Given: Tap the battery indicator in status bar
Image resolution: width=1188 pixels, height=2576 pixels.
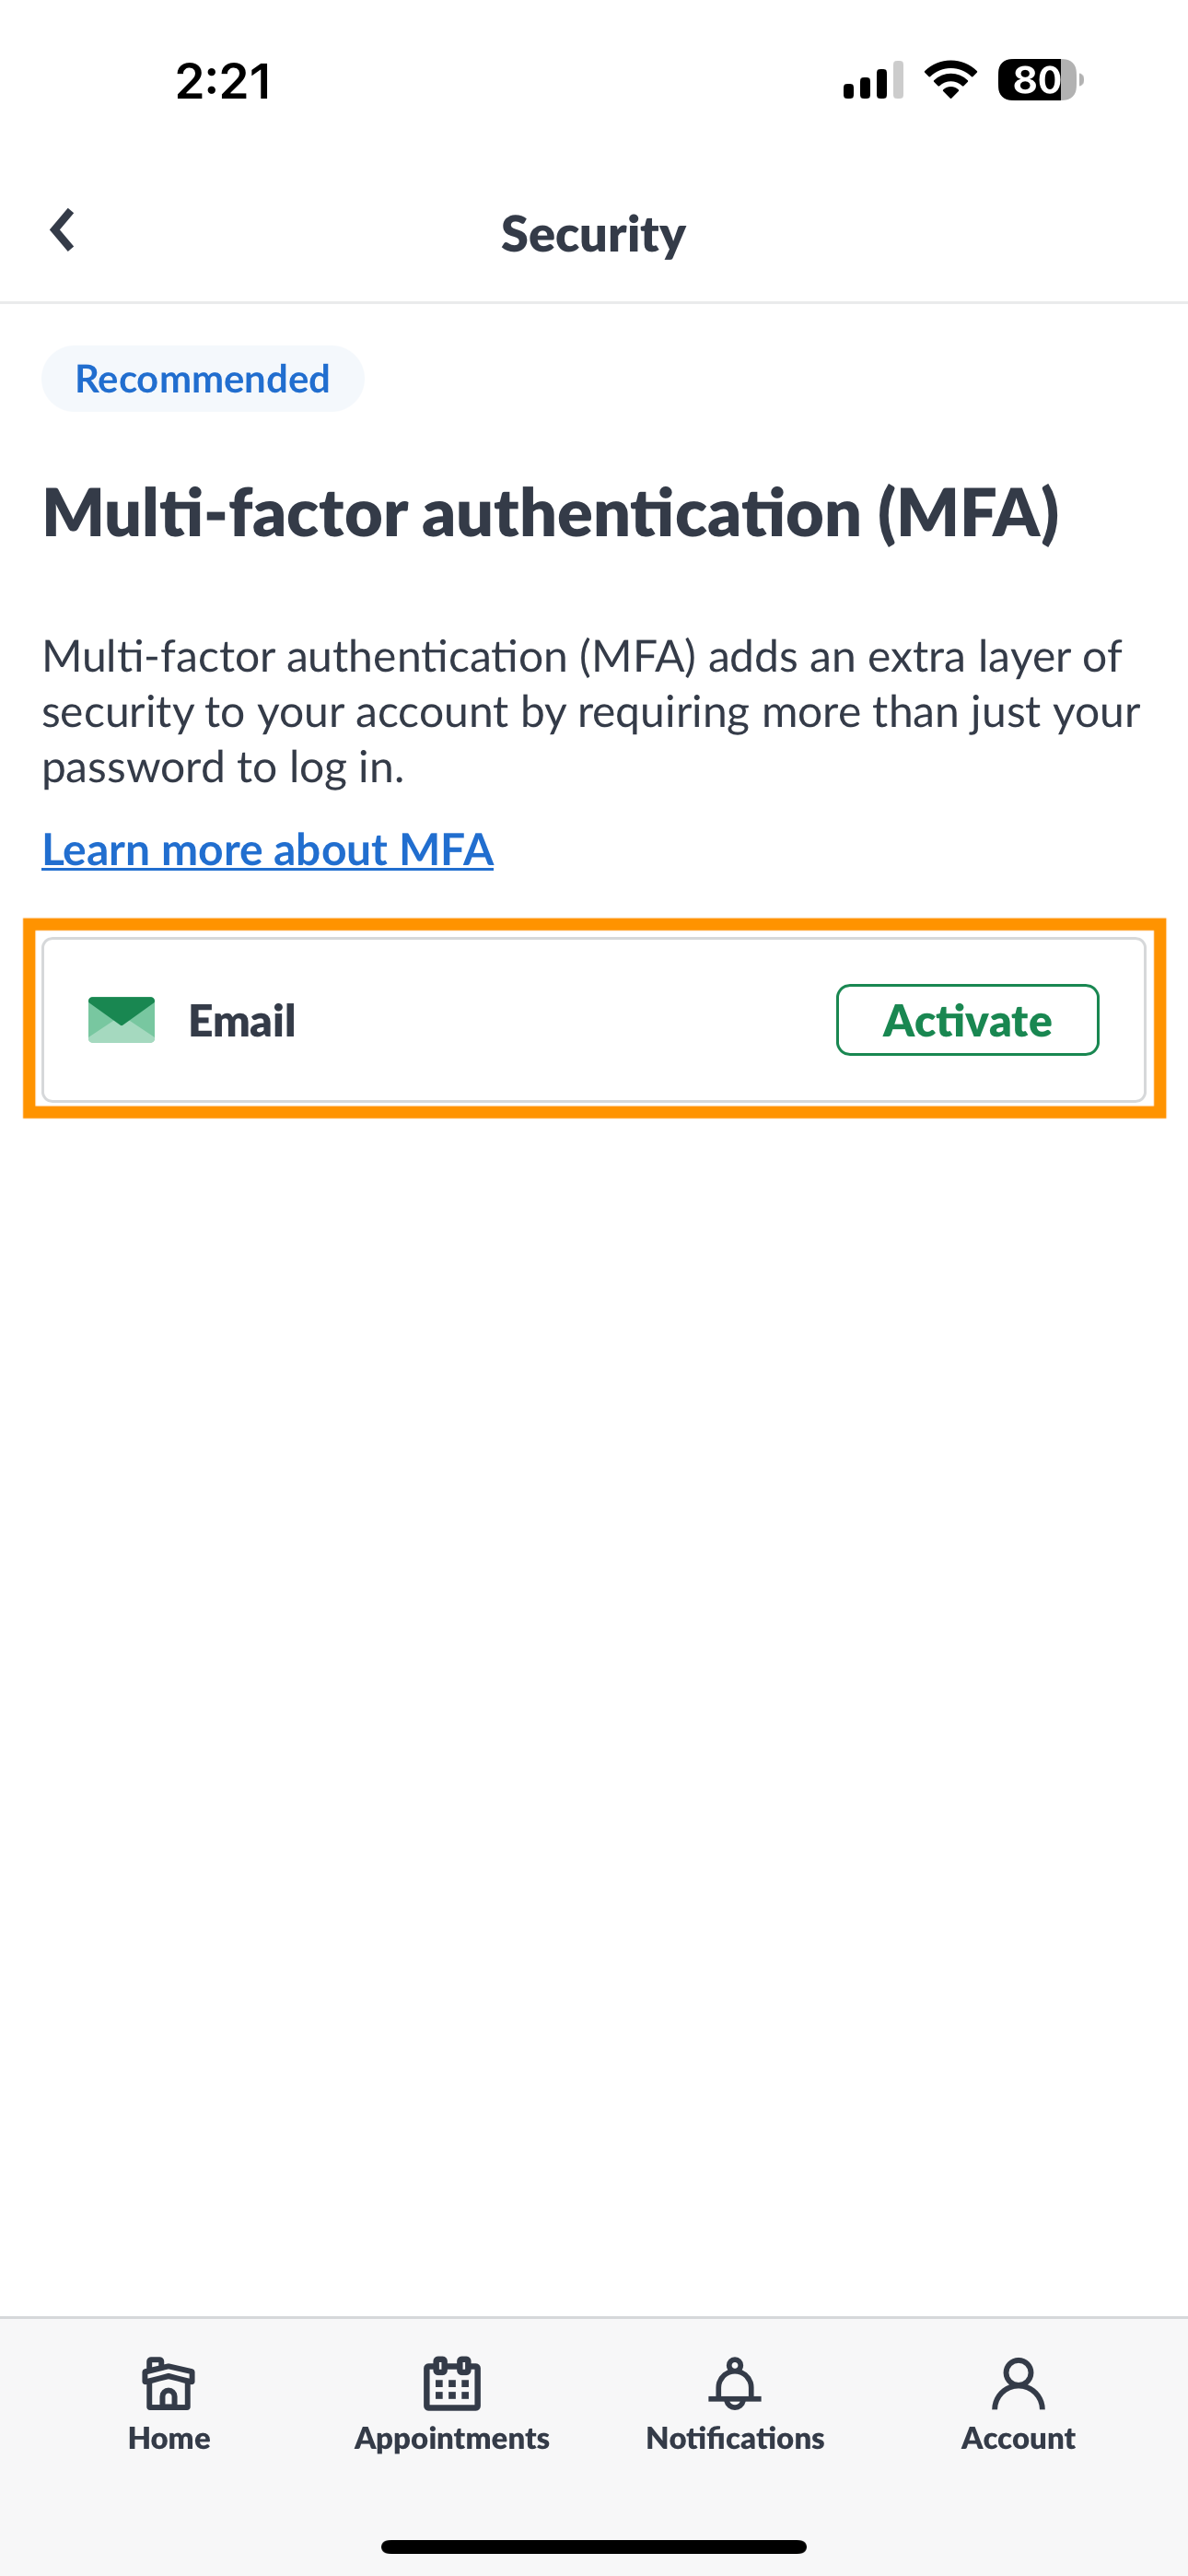Looking at the screenshot, I should [1040, 80].
